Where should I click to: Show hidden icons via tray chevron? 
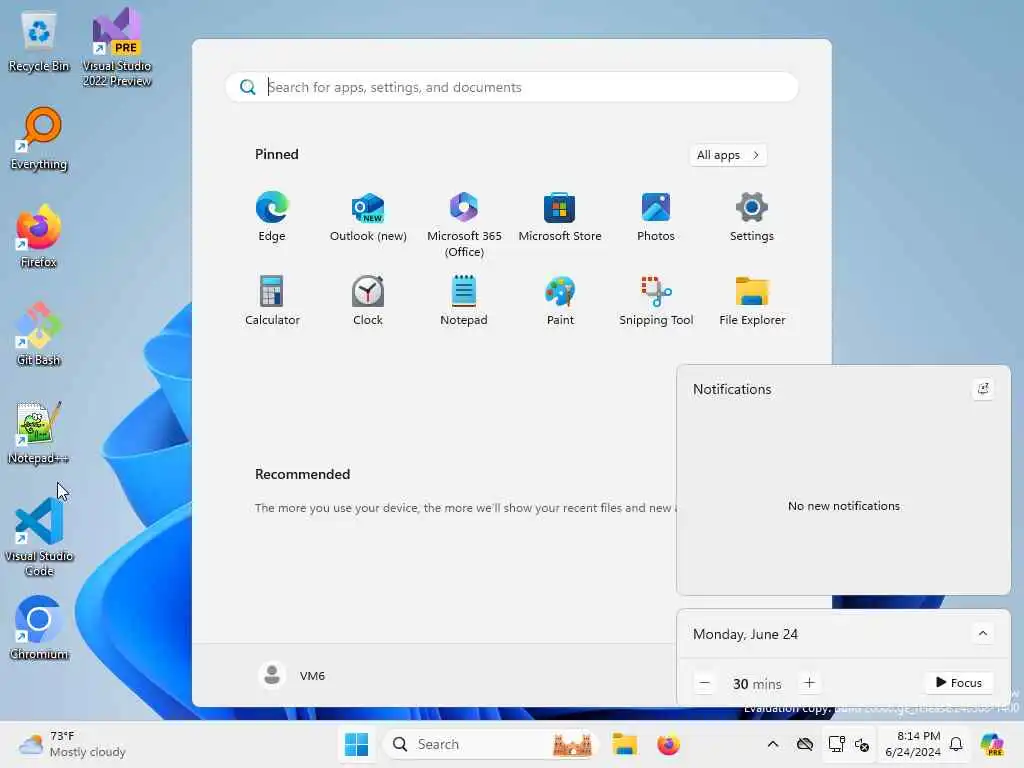tap(773, 744)
